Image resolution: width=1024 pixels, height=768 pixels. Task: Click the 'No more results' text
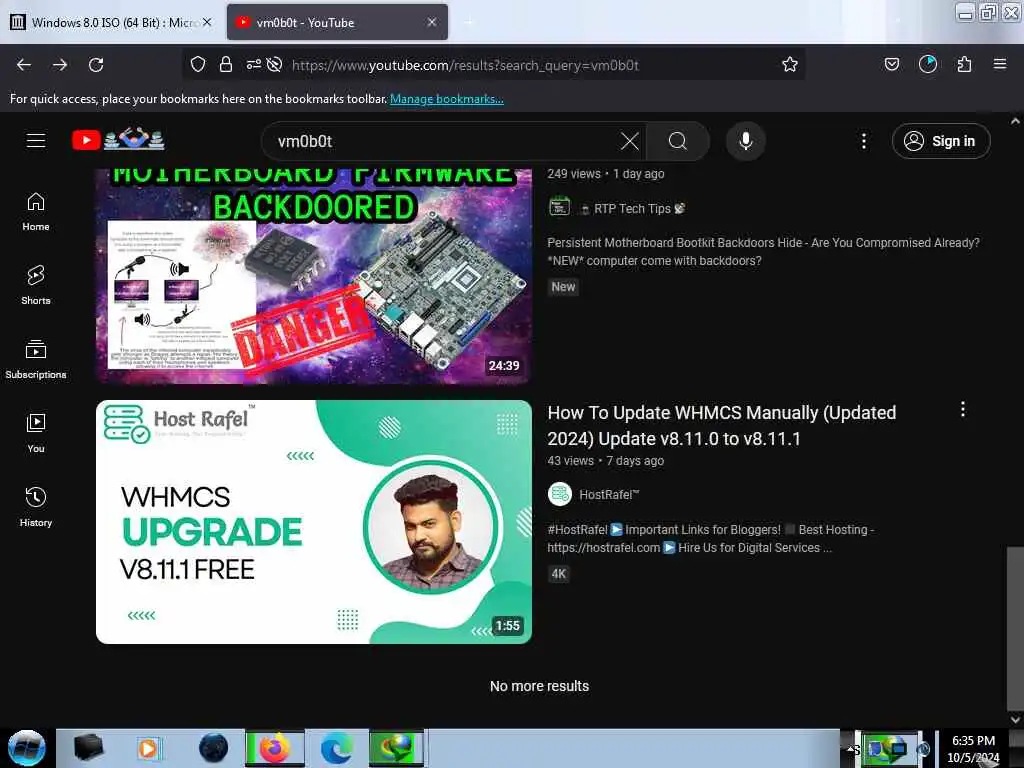(x=539, y=686)
